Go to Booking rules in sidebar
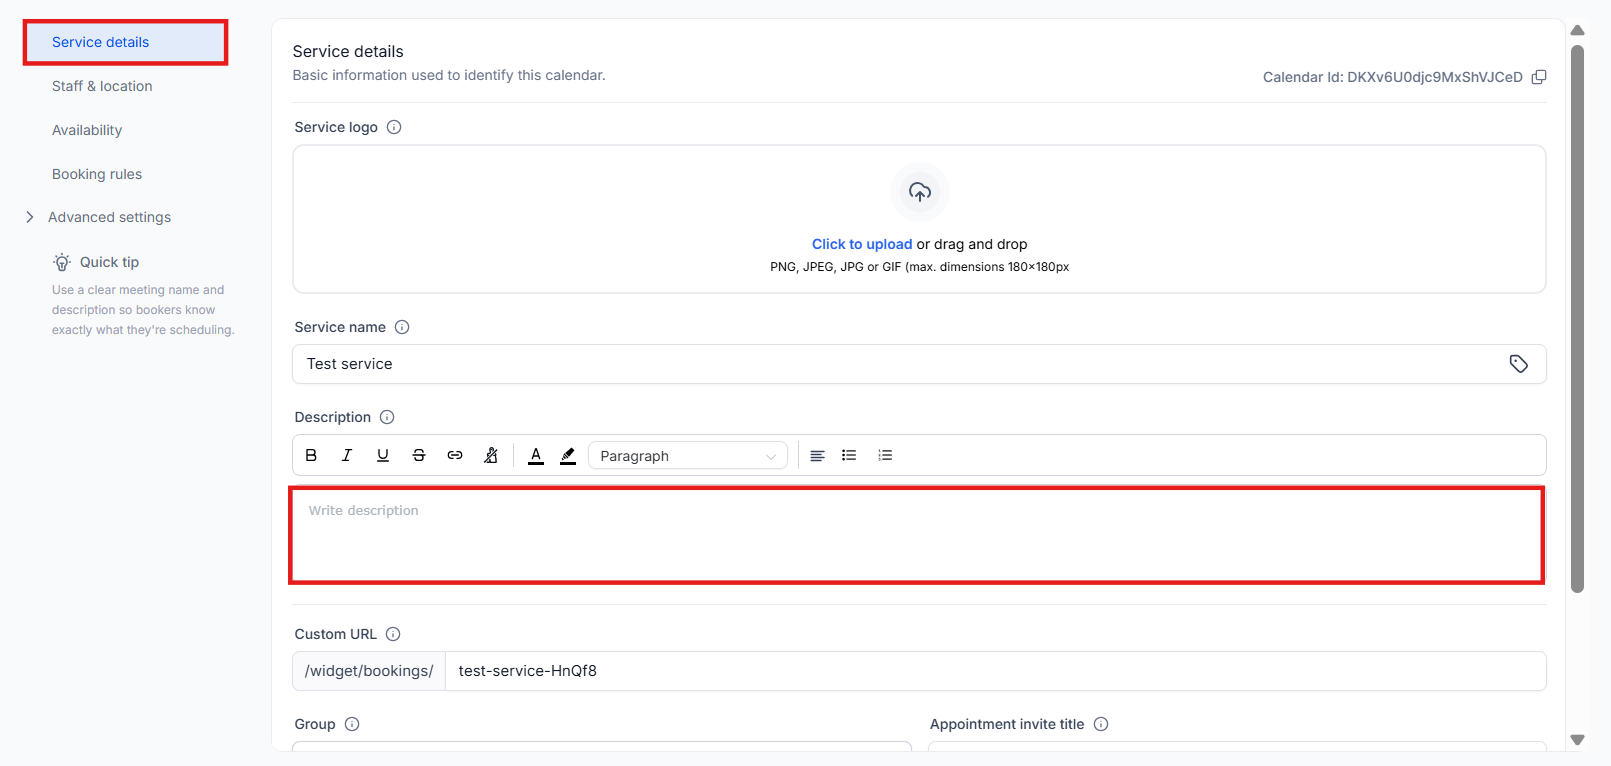The width and height of the screenshot is (1611, 766). [97, 174]
